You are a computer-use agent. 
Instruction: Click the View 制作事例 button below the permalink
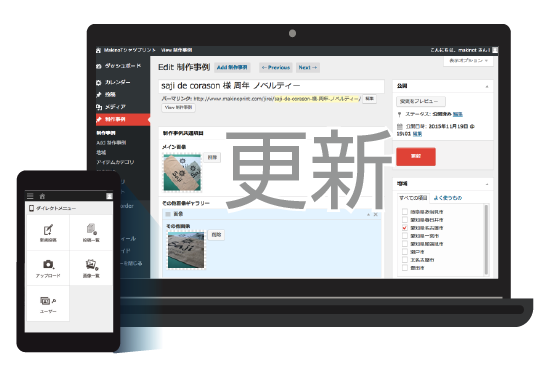pos(178,108)
